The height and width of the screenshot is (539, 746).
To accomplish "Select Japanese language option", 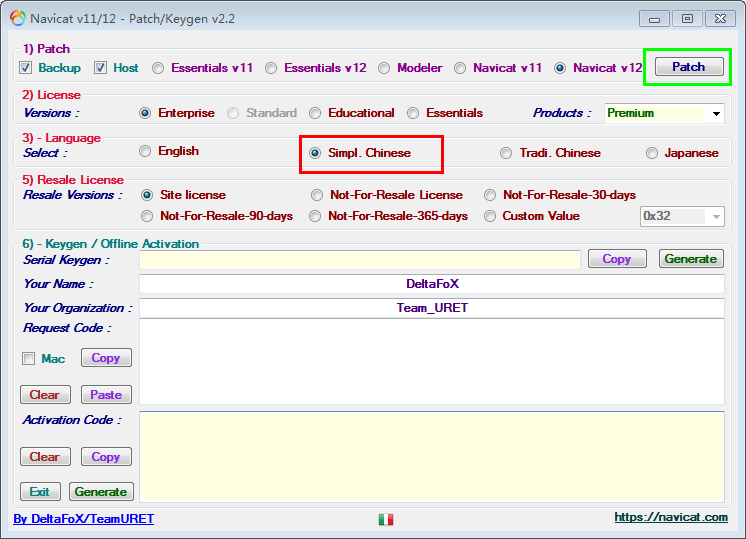I will coord(652,153).
